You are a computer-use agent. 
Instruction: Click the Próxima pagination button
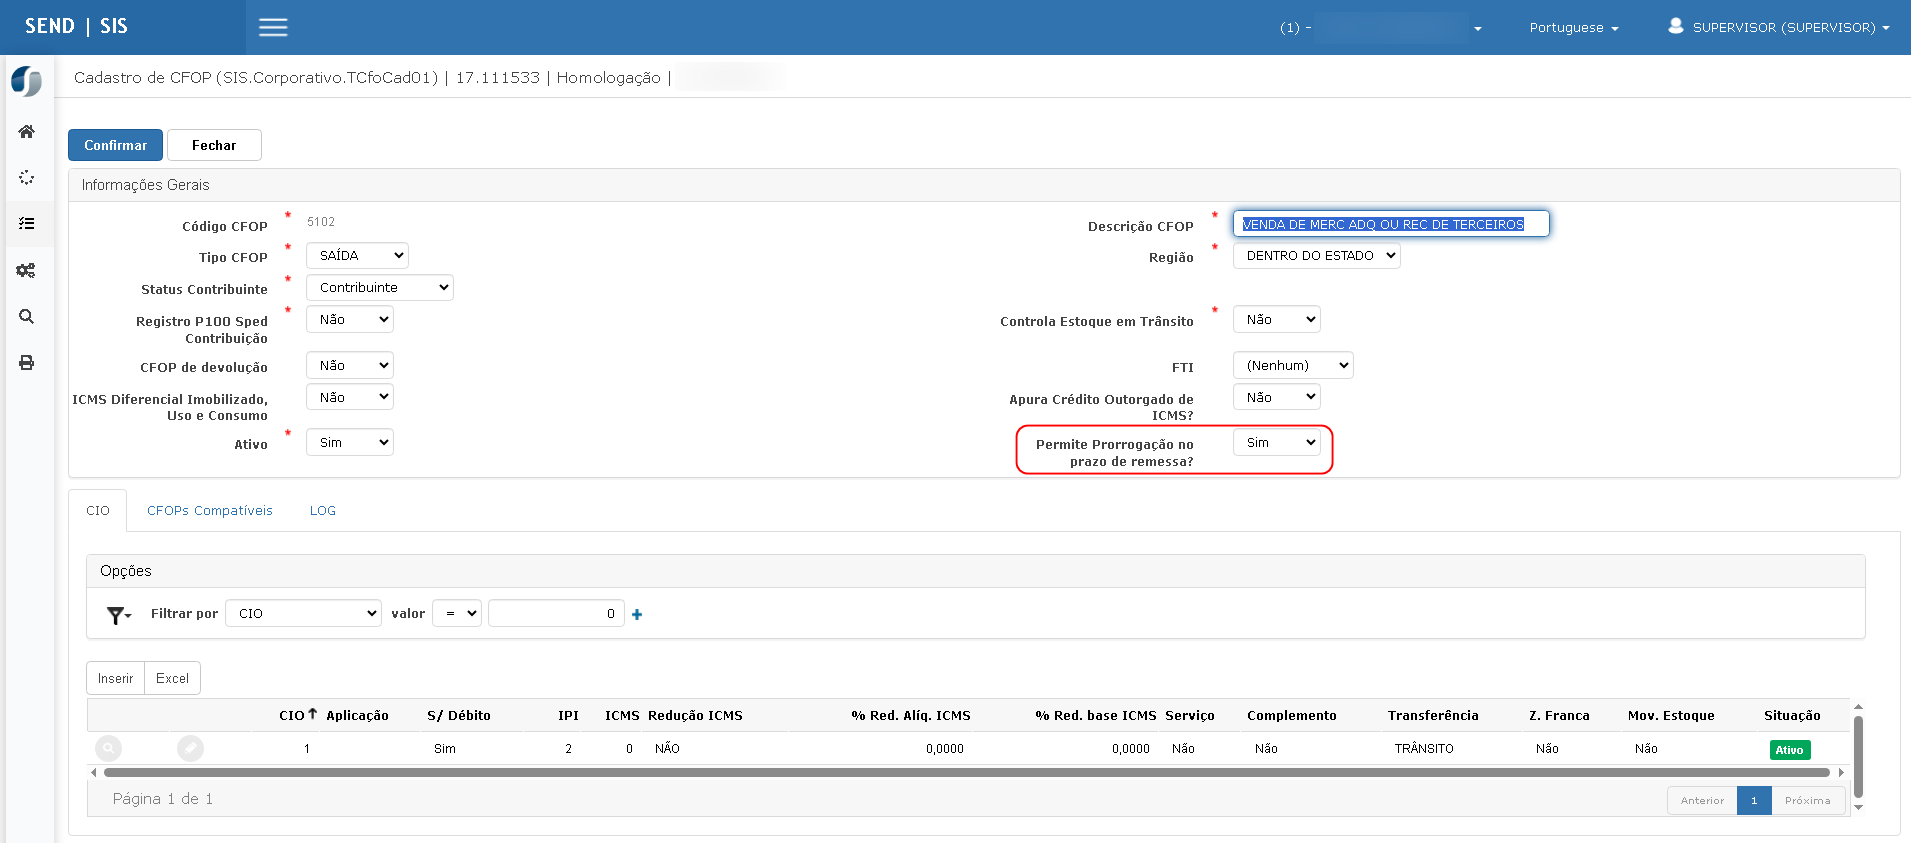(1808, 800)
